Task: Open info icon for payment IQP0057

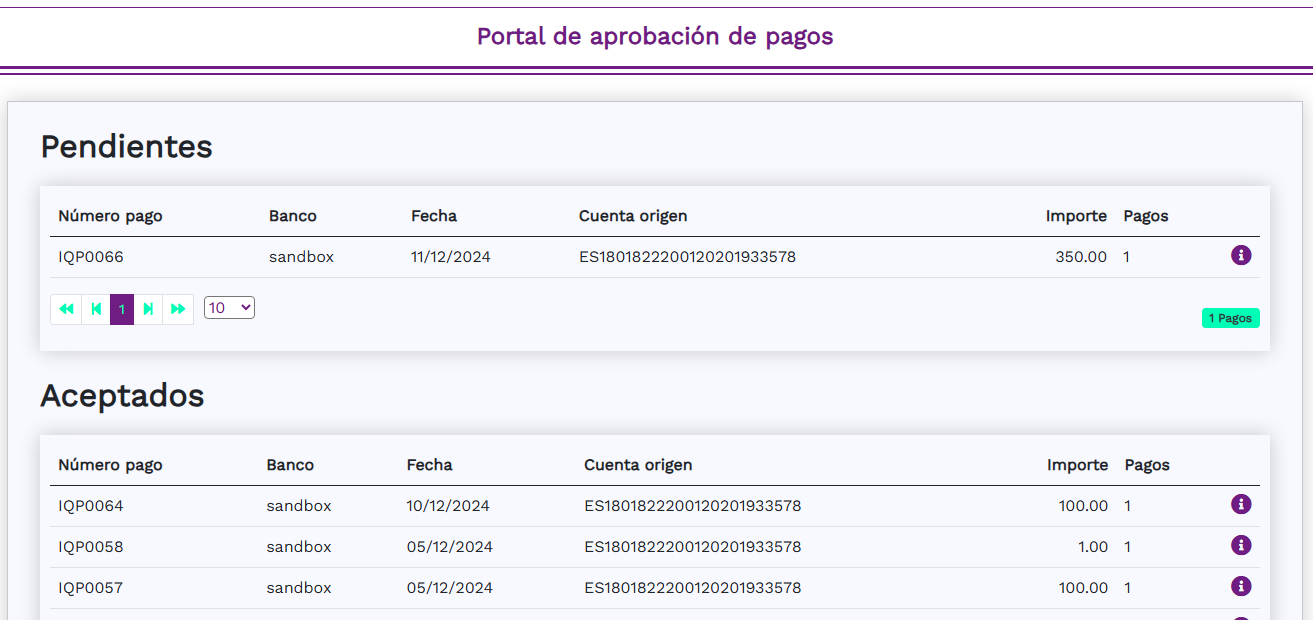Action: [x=1240, y=586]
